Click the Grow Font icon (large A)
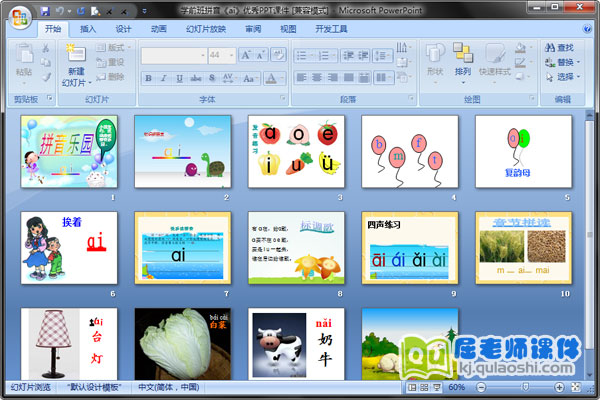 (245, 56)
